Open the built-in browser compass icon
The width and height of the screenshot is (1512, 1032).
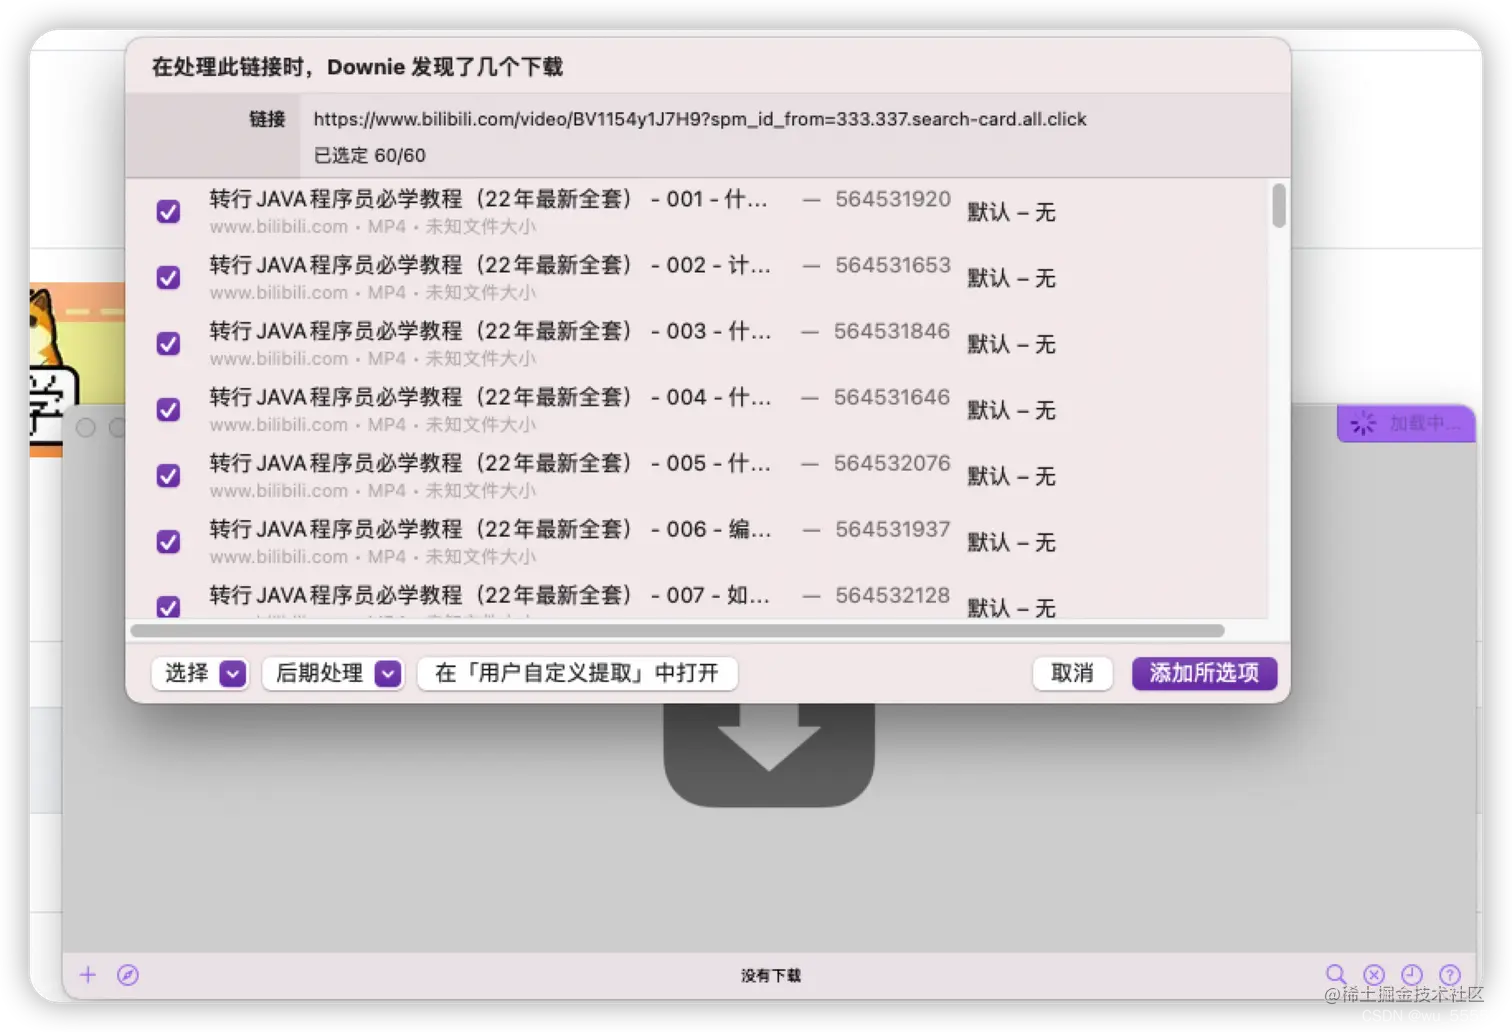128,974
